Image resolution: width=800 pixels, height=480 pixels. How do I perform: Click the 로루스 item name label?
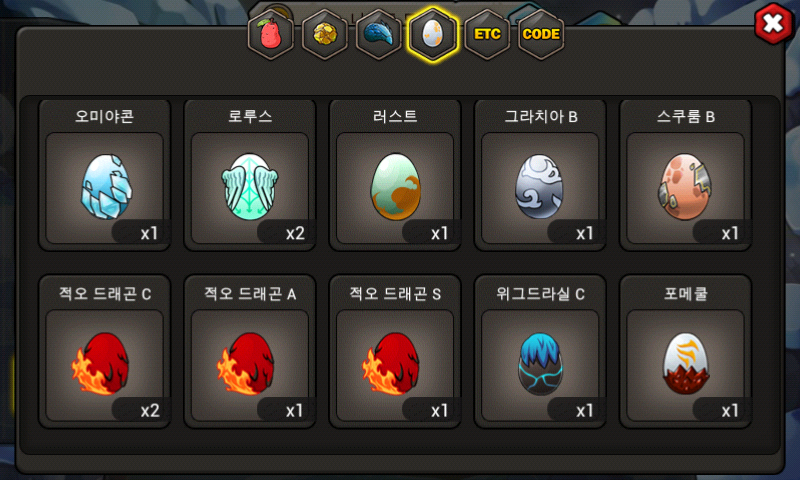tap(250, 116)
